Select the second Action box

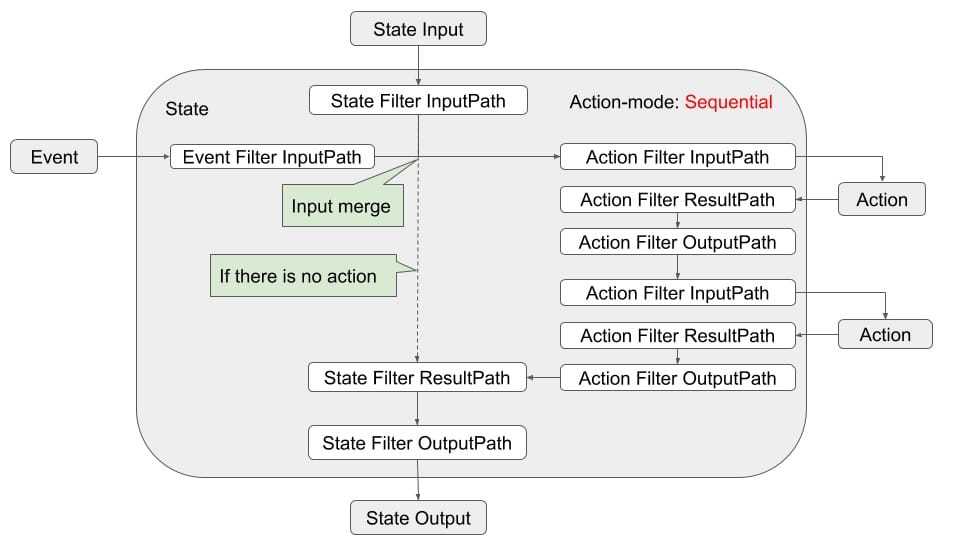point(885,334)
